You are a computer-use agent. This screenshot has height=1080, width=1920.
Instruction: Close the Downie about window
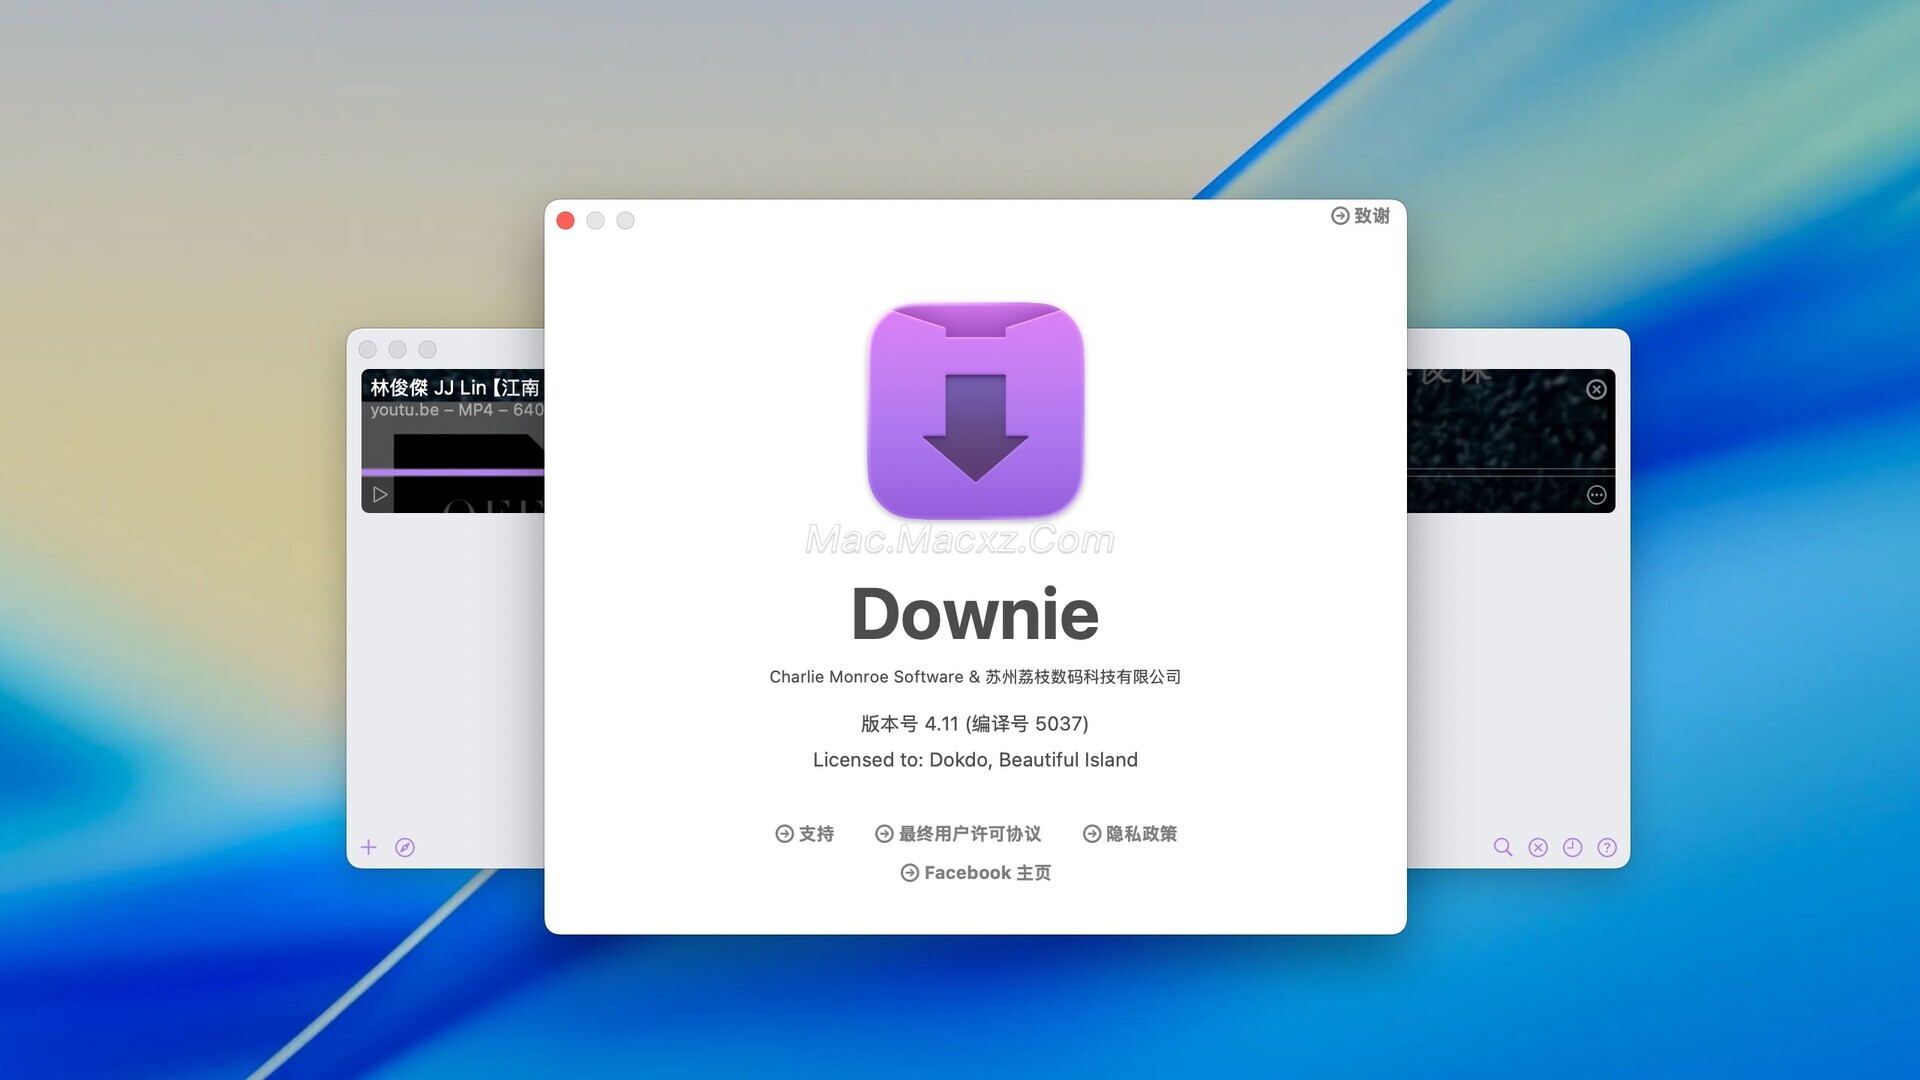pos(565,221)
